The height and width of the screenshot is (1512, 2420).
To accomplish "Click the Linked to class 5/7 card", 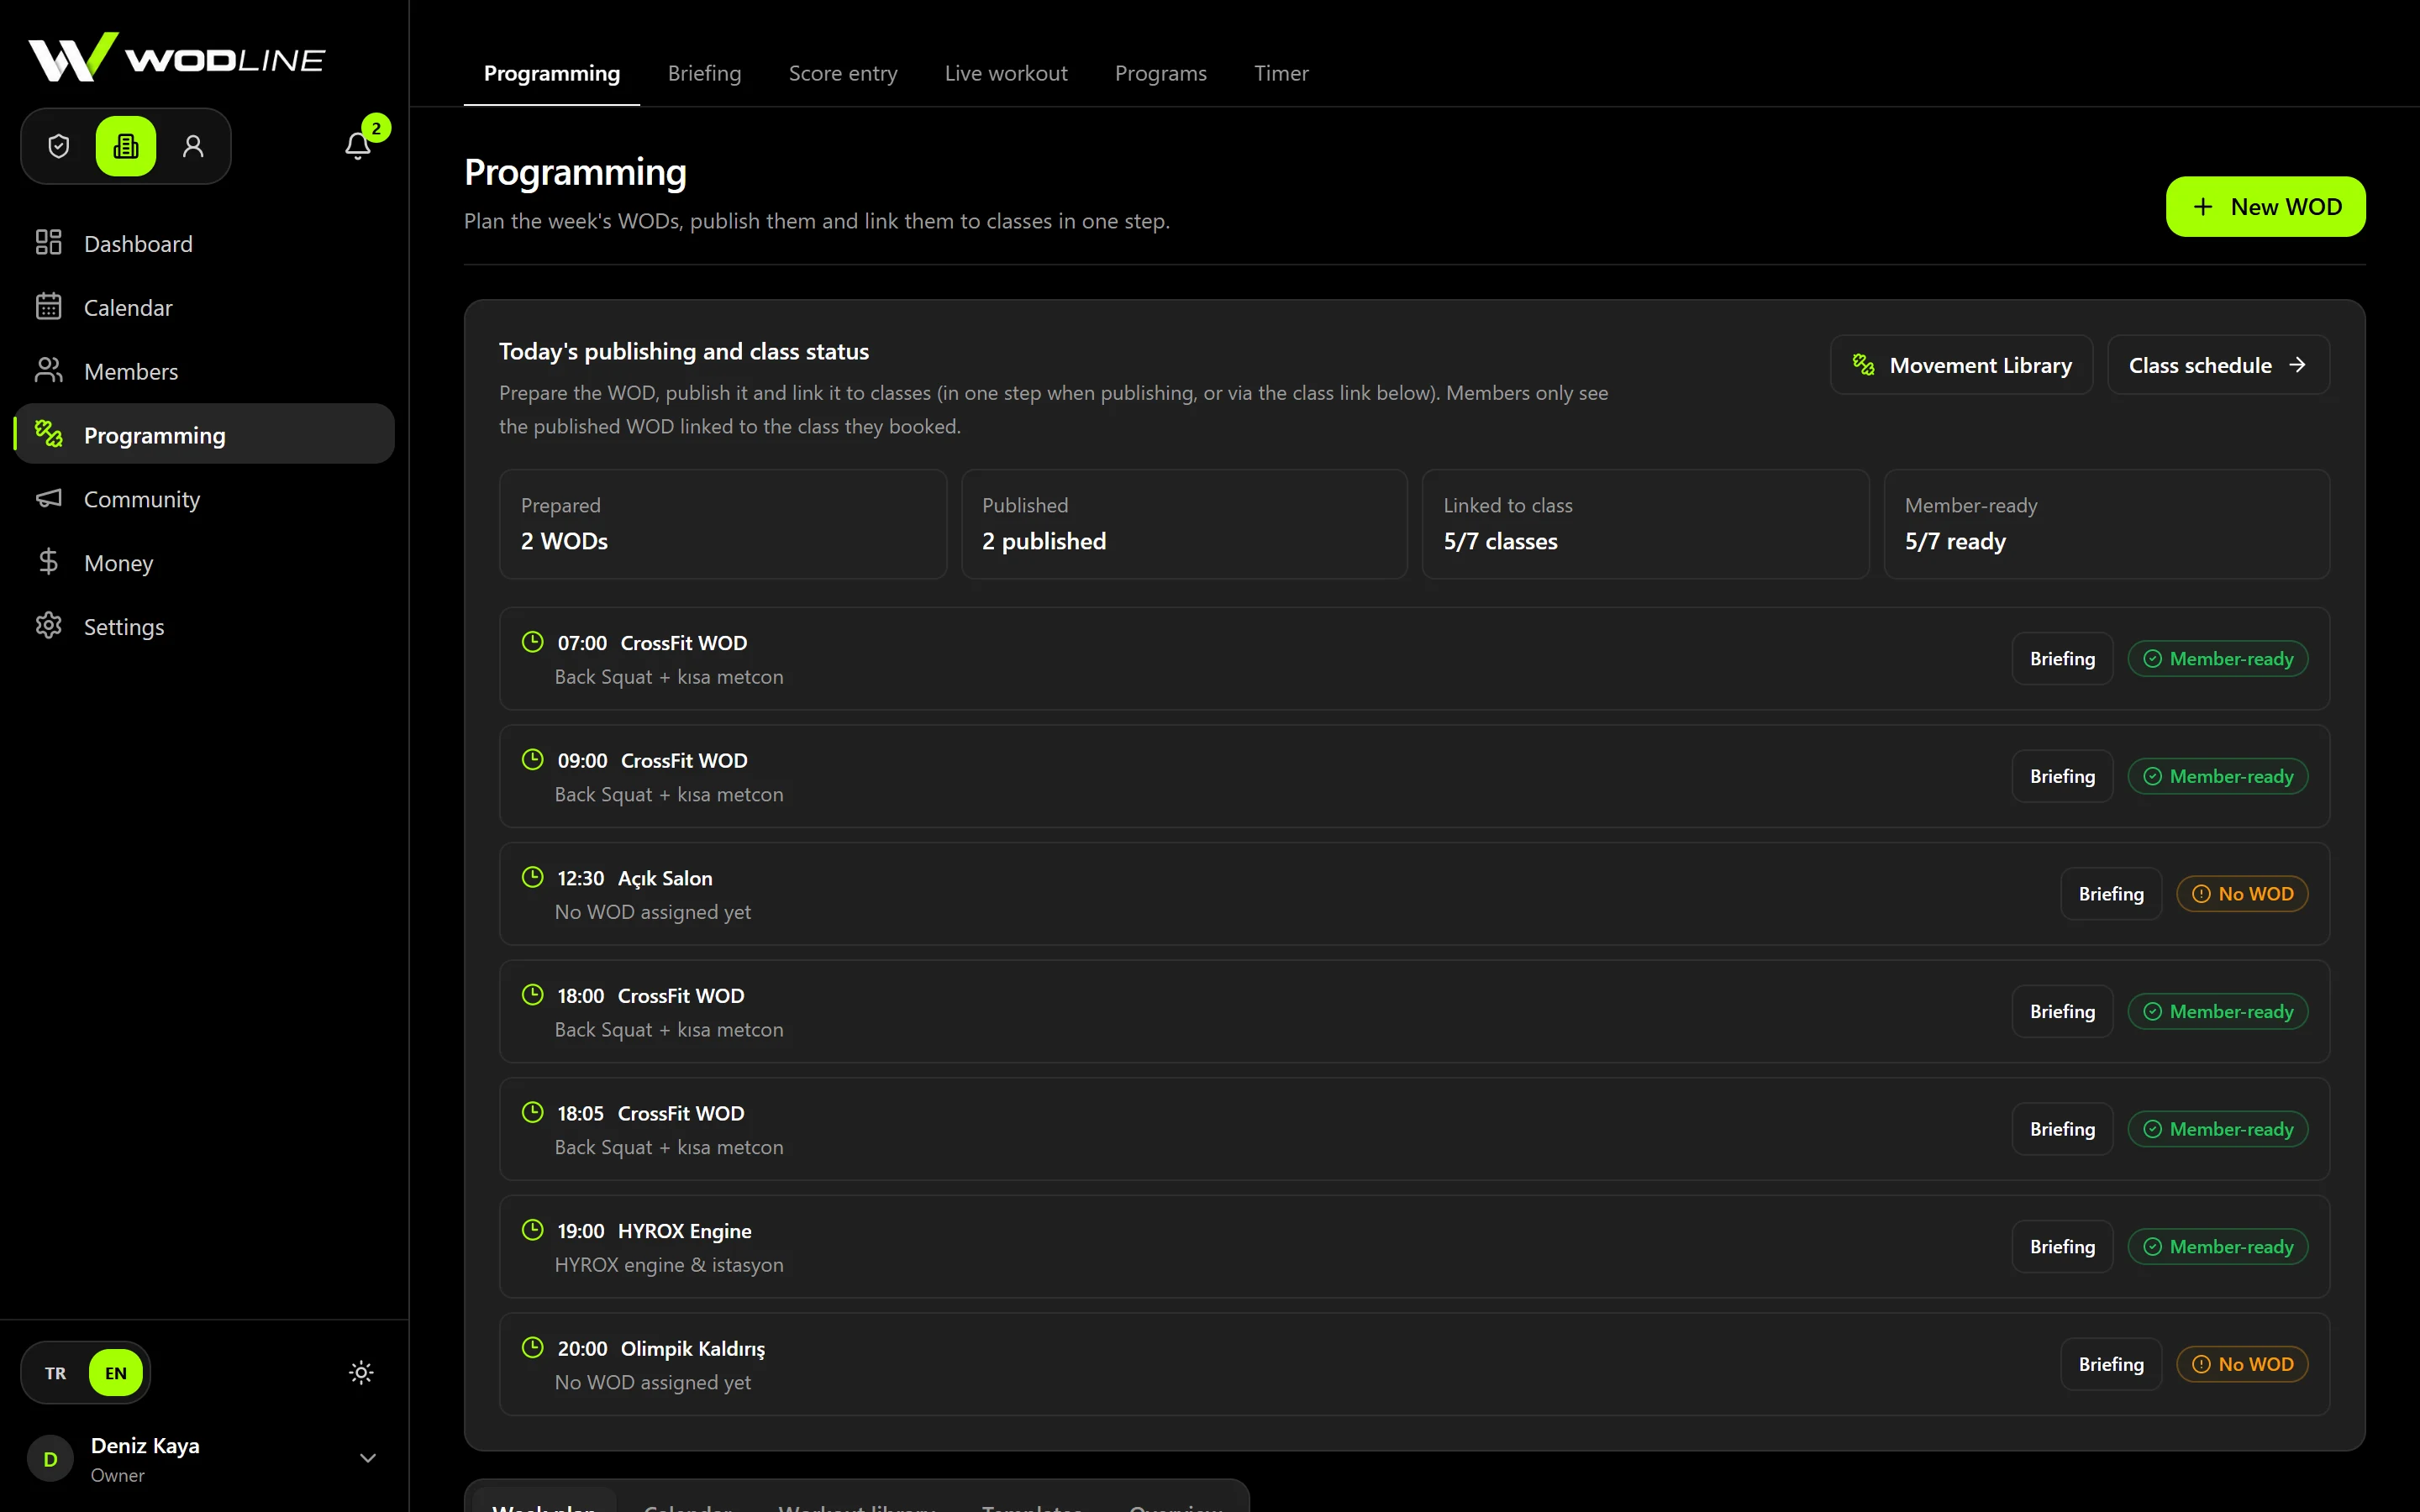I will pyautogui.click(x=1645, y=524).
